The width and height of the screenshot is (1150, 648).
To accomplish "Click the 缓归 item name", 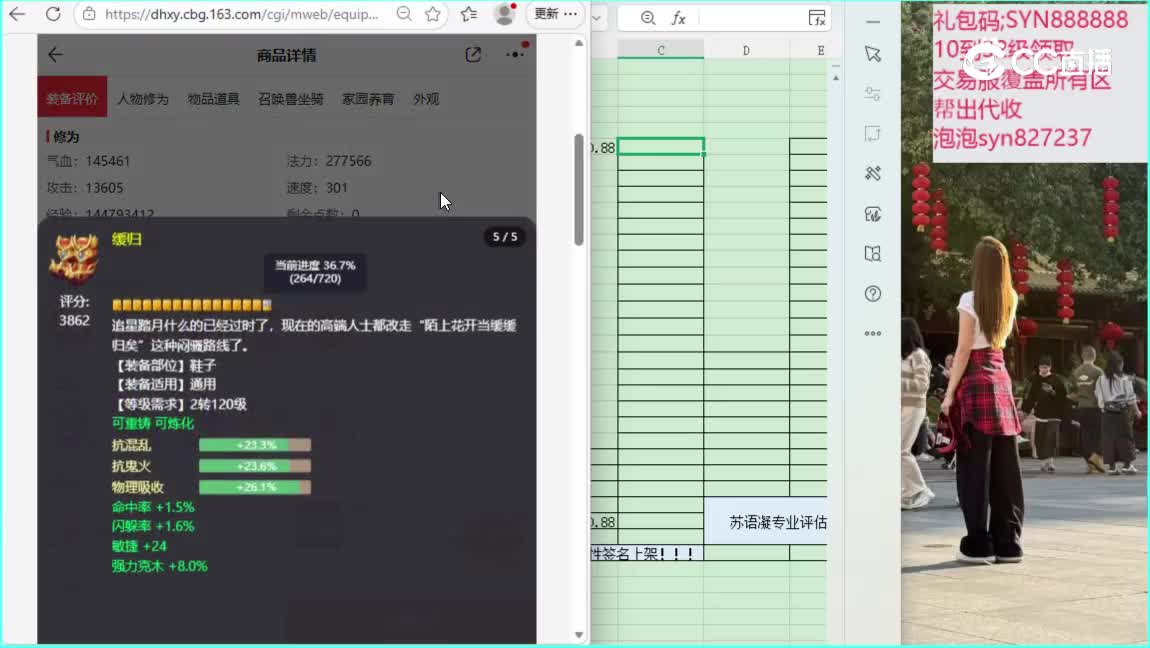I will point(127,239).
